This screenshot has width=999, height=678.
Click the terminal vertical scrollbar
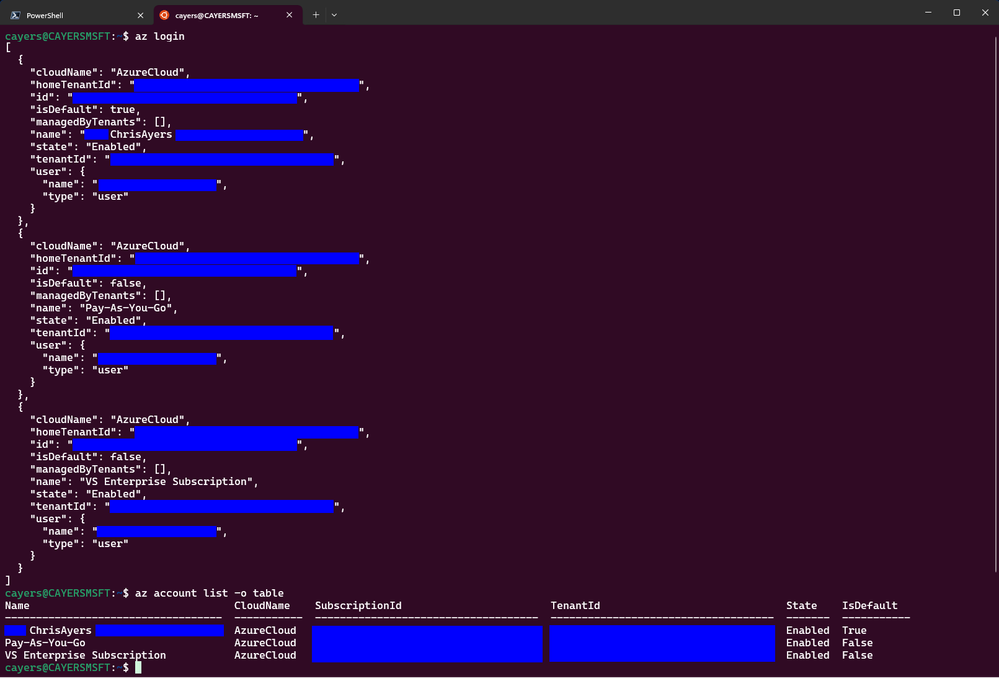tap(996, 304)
